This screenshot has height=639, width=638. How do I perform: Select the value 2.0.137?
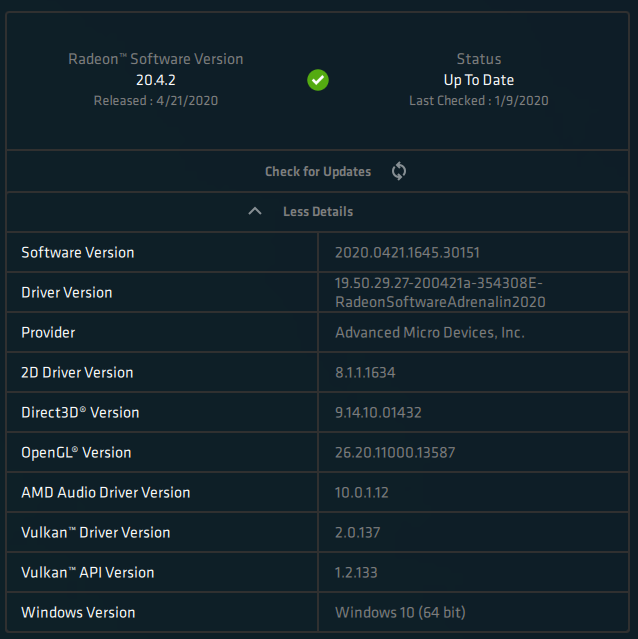pyautogui.click(x=357, y=532)
